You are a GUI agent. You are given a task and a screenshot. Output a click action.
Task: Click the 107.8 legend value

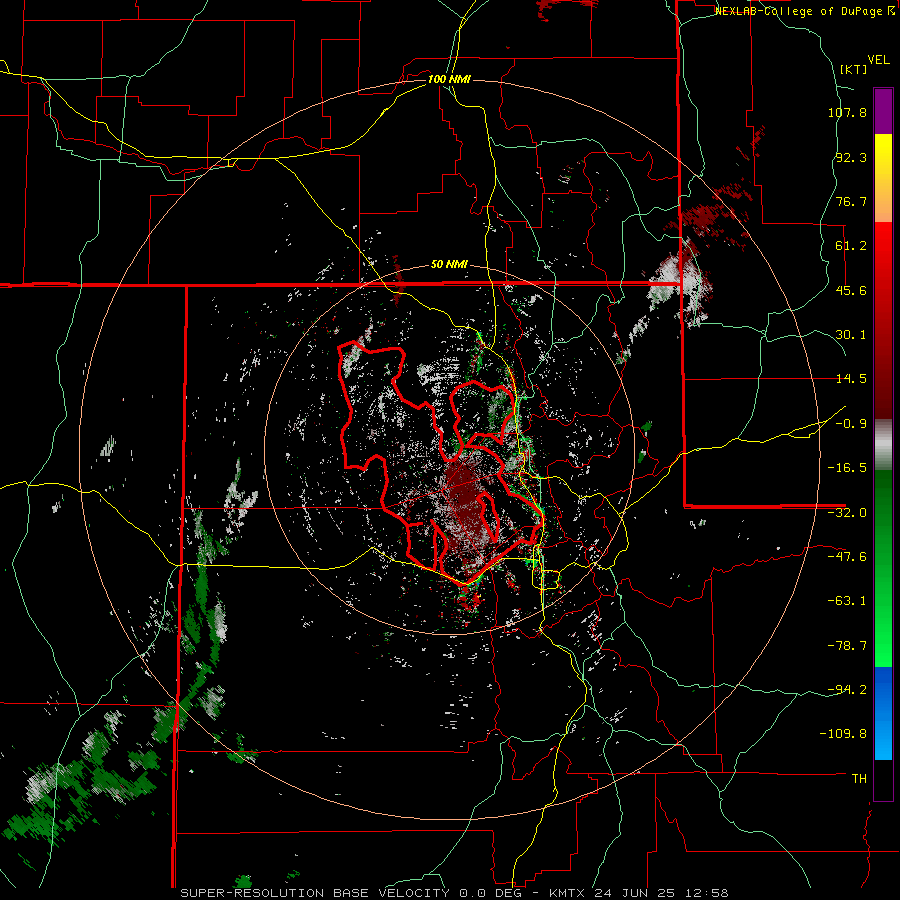pos(847,112)
